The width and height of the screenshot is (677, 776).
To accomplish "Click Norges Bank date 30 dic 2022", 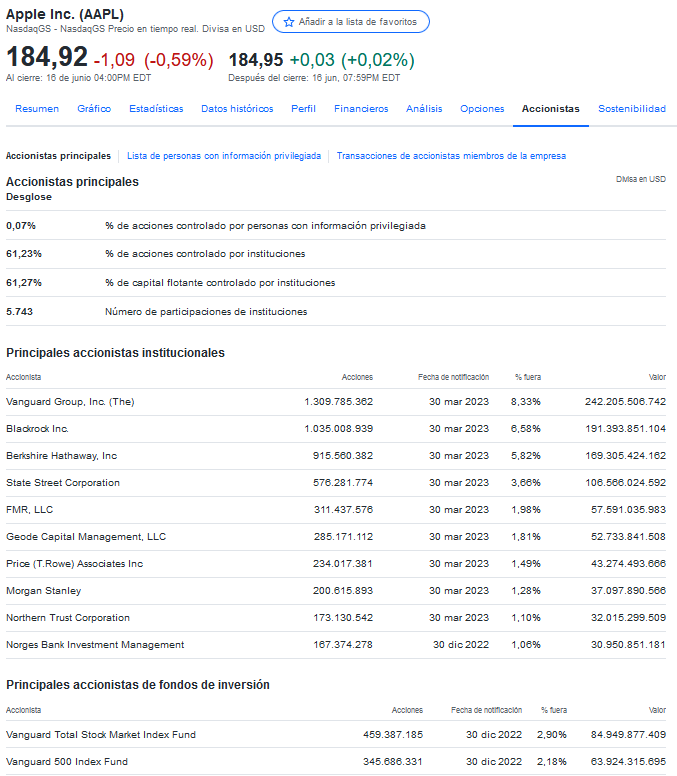I will point(461,645).
